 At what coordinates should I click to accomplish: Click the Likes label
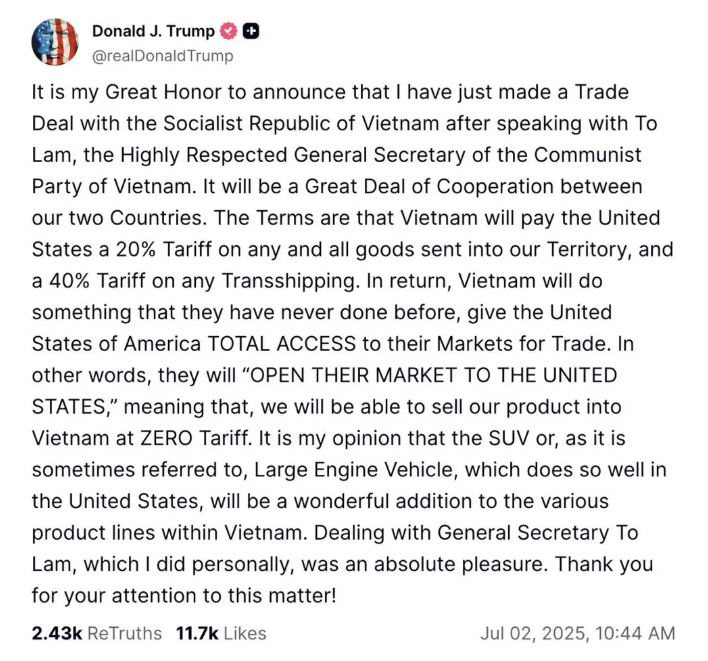245,633
